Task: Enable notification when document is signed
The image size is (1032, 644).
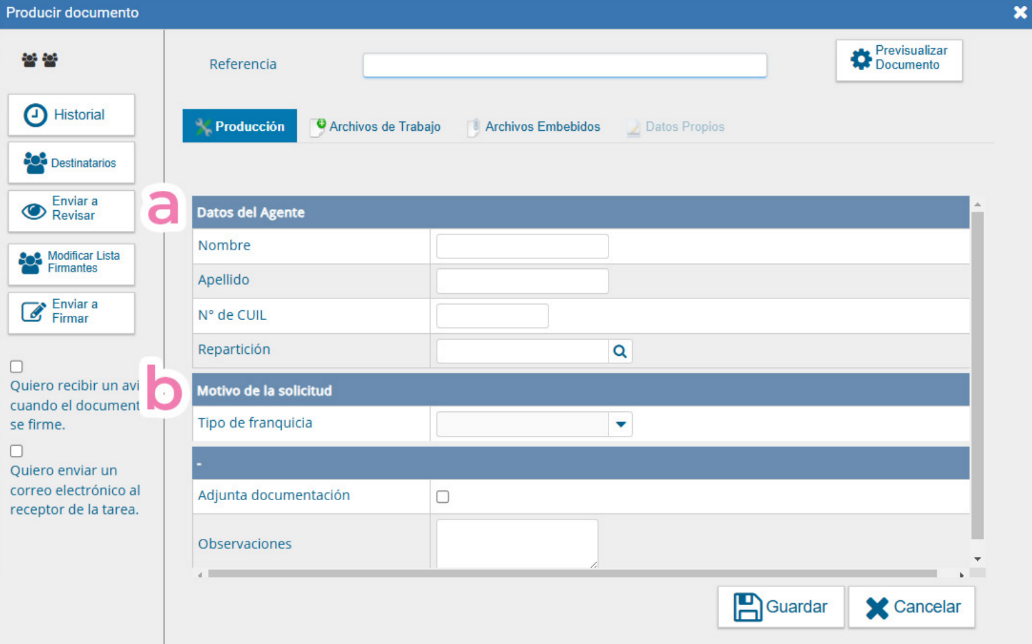Action: click(16, 367)
